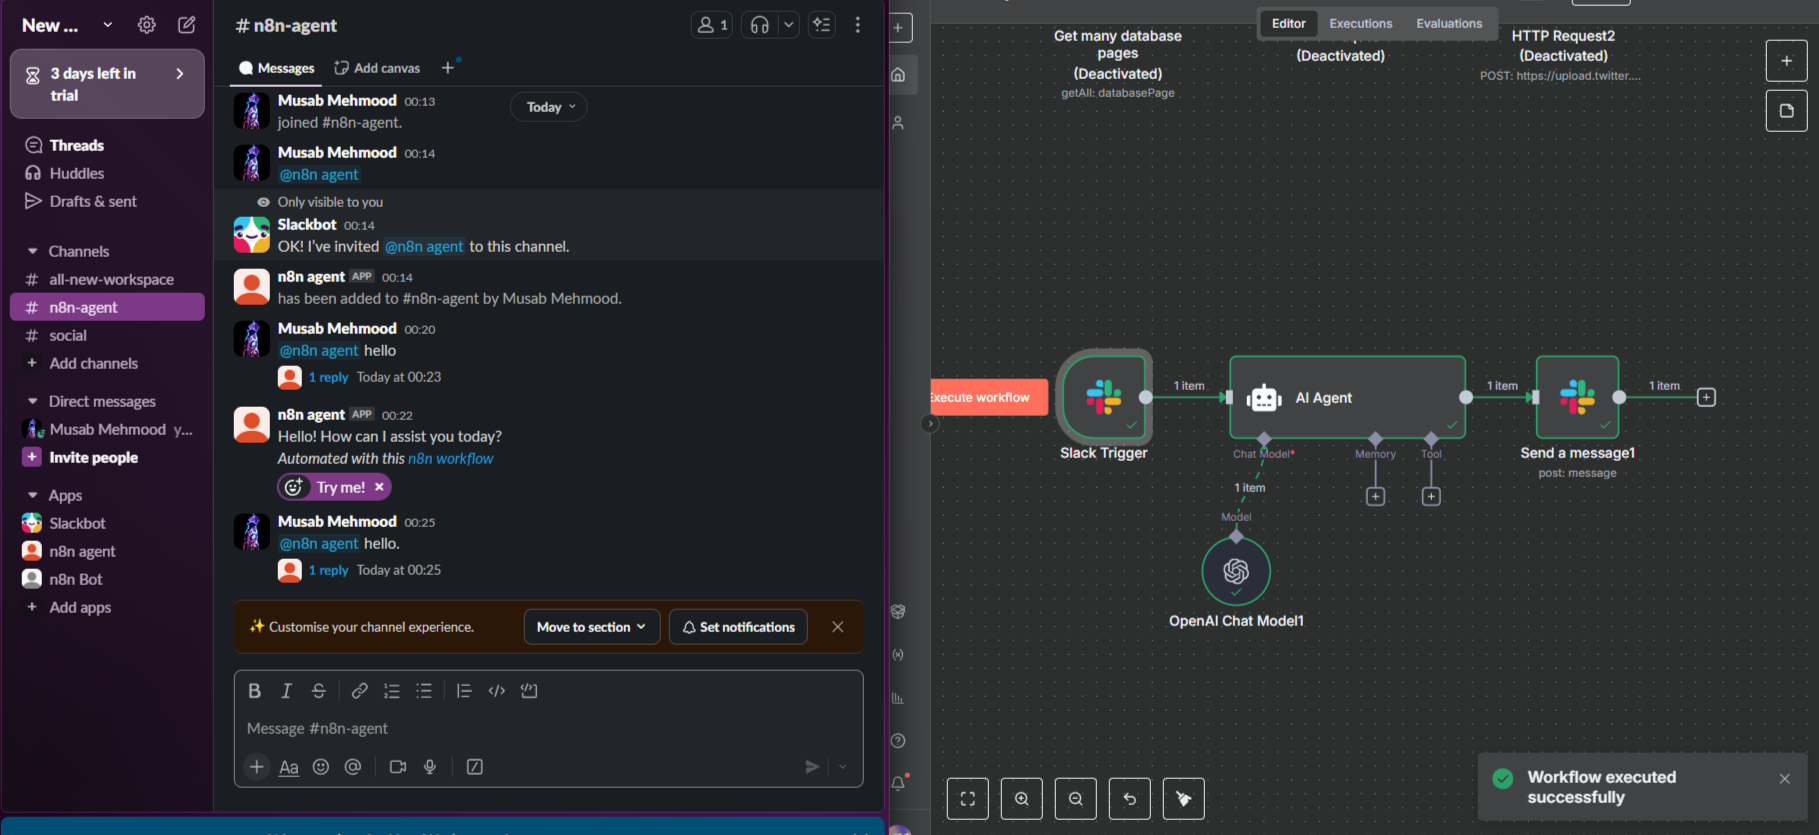Collapse the Channels sidebar section
The image size is (1819, 835).
point(33,251)
